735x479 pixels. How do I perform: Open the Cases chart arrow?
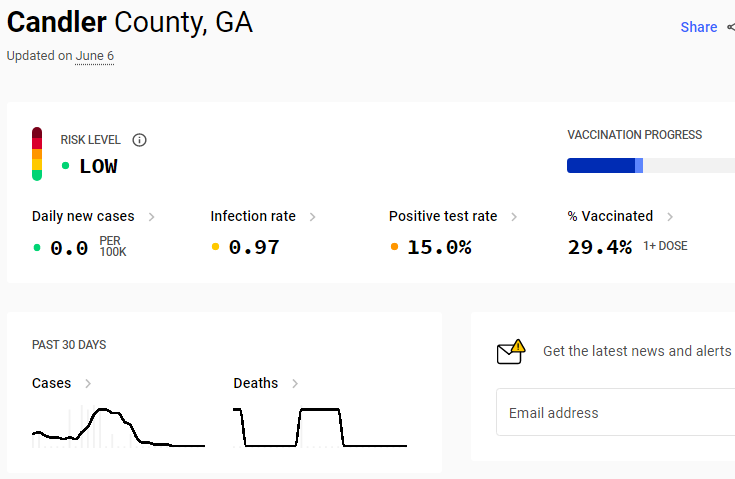click(x=88, y=384)
